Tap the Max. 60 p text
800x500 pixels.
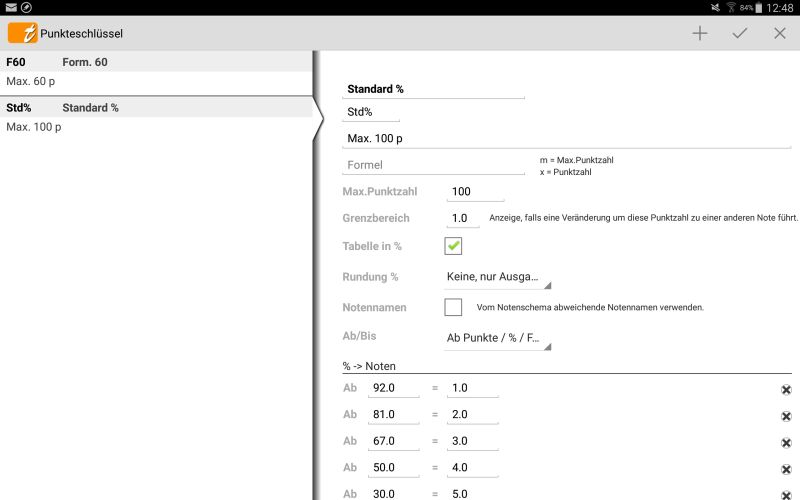(31, 81)
